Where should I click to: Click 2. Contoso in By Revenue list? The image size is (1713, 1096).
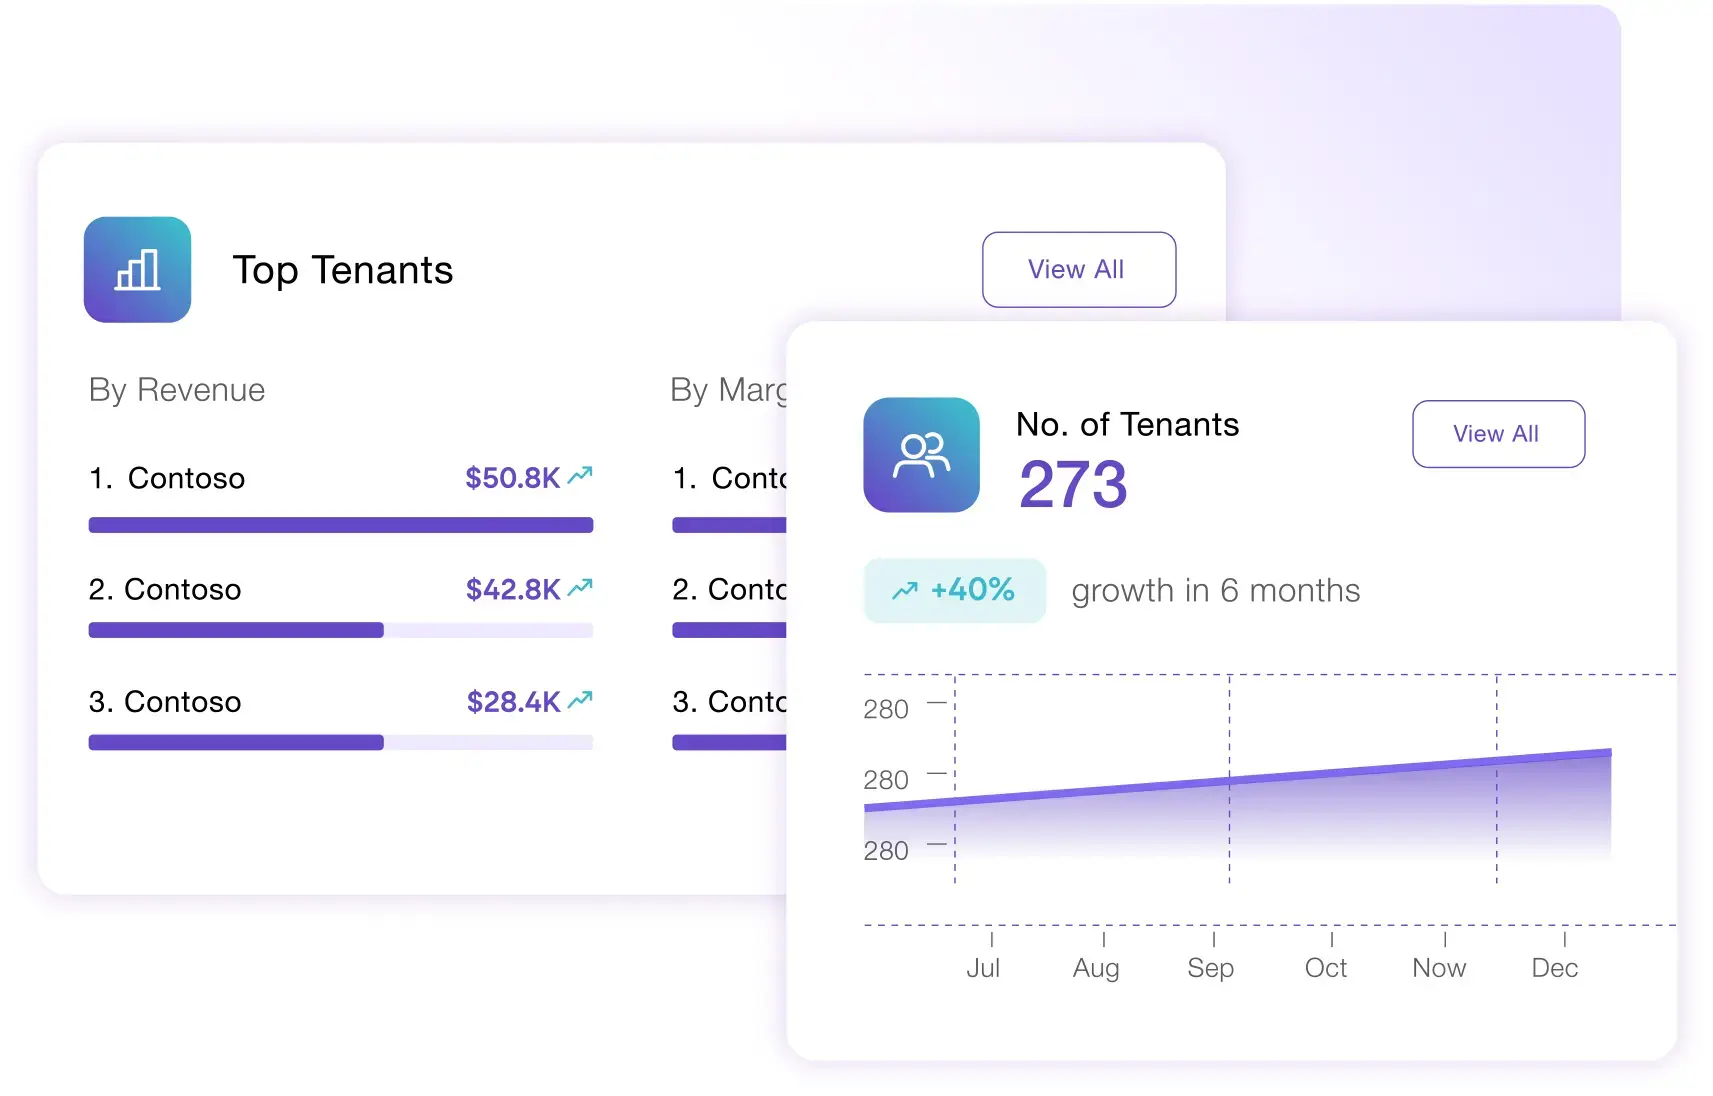[x=165, y=590]
